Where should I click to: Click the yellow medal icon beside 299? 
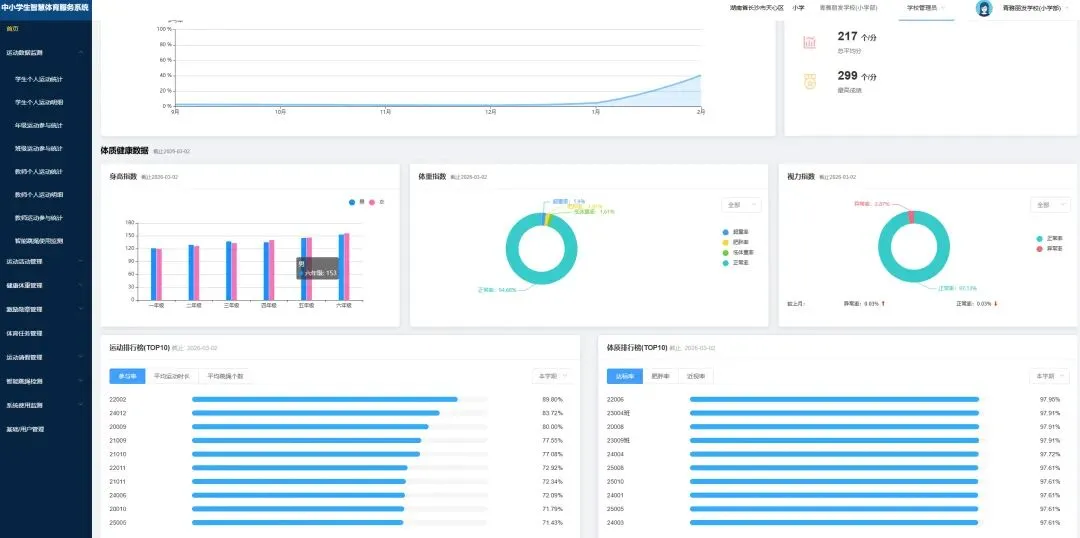click(x=809, y=82)
